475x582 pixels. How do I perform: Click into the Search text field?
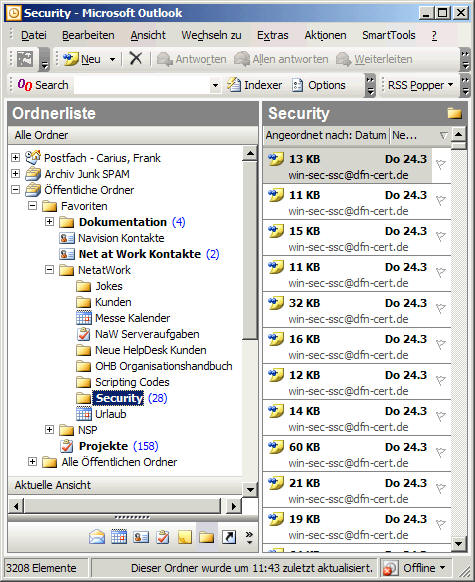pyautogui.click(x=142, y=85)
